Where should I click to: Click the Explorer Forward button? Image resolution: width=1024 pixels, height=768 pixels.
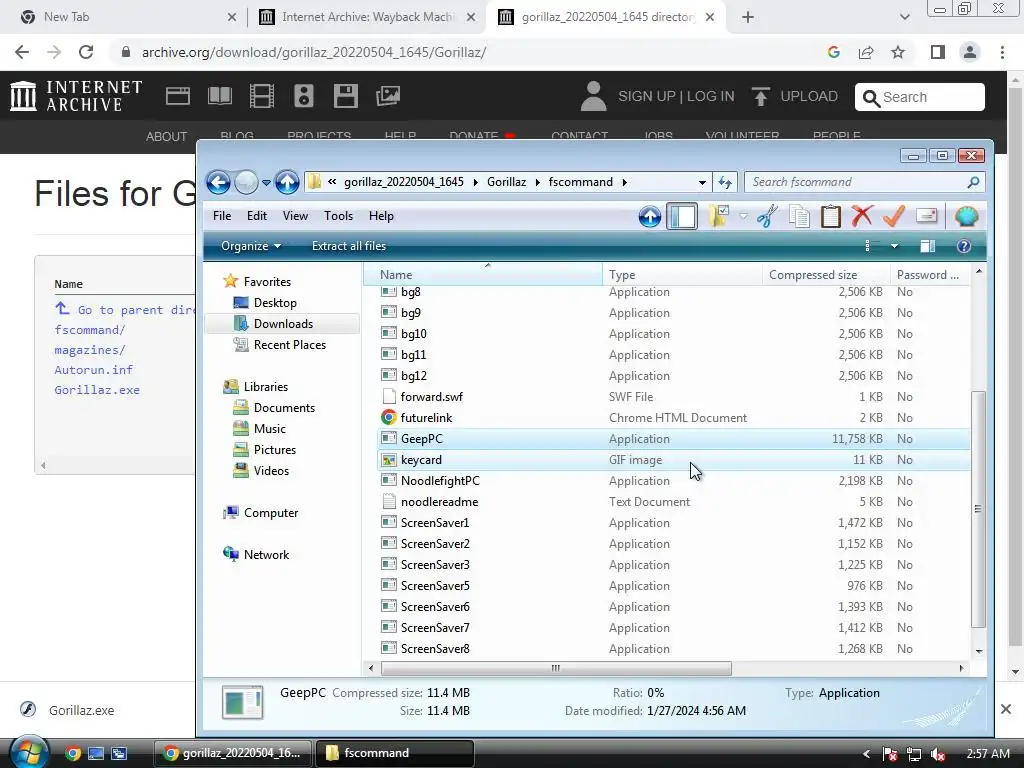(246, 182)
